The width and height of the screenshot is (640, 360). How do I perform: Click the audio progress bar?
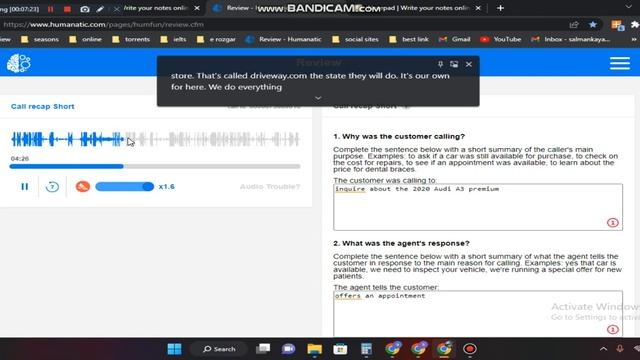pos(155,166)
